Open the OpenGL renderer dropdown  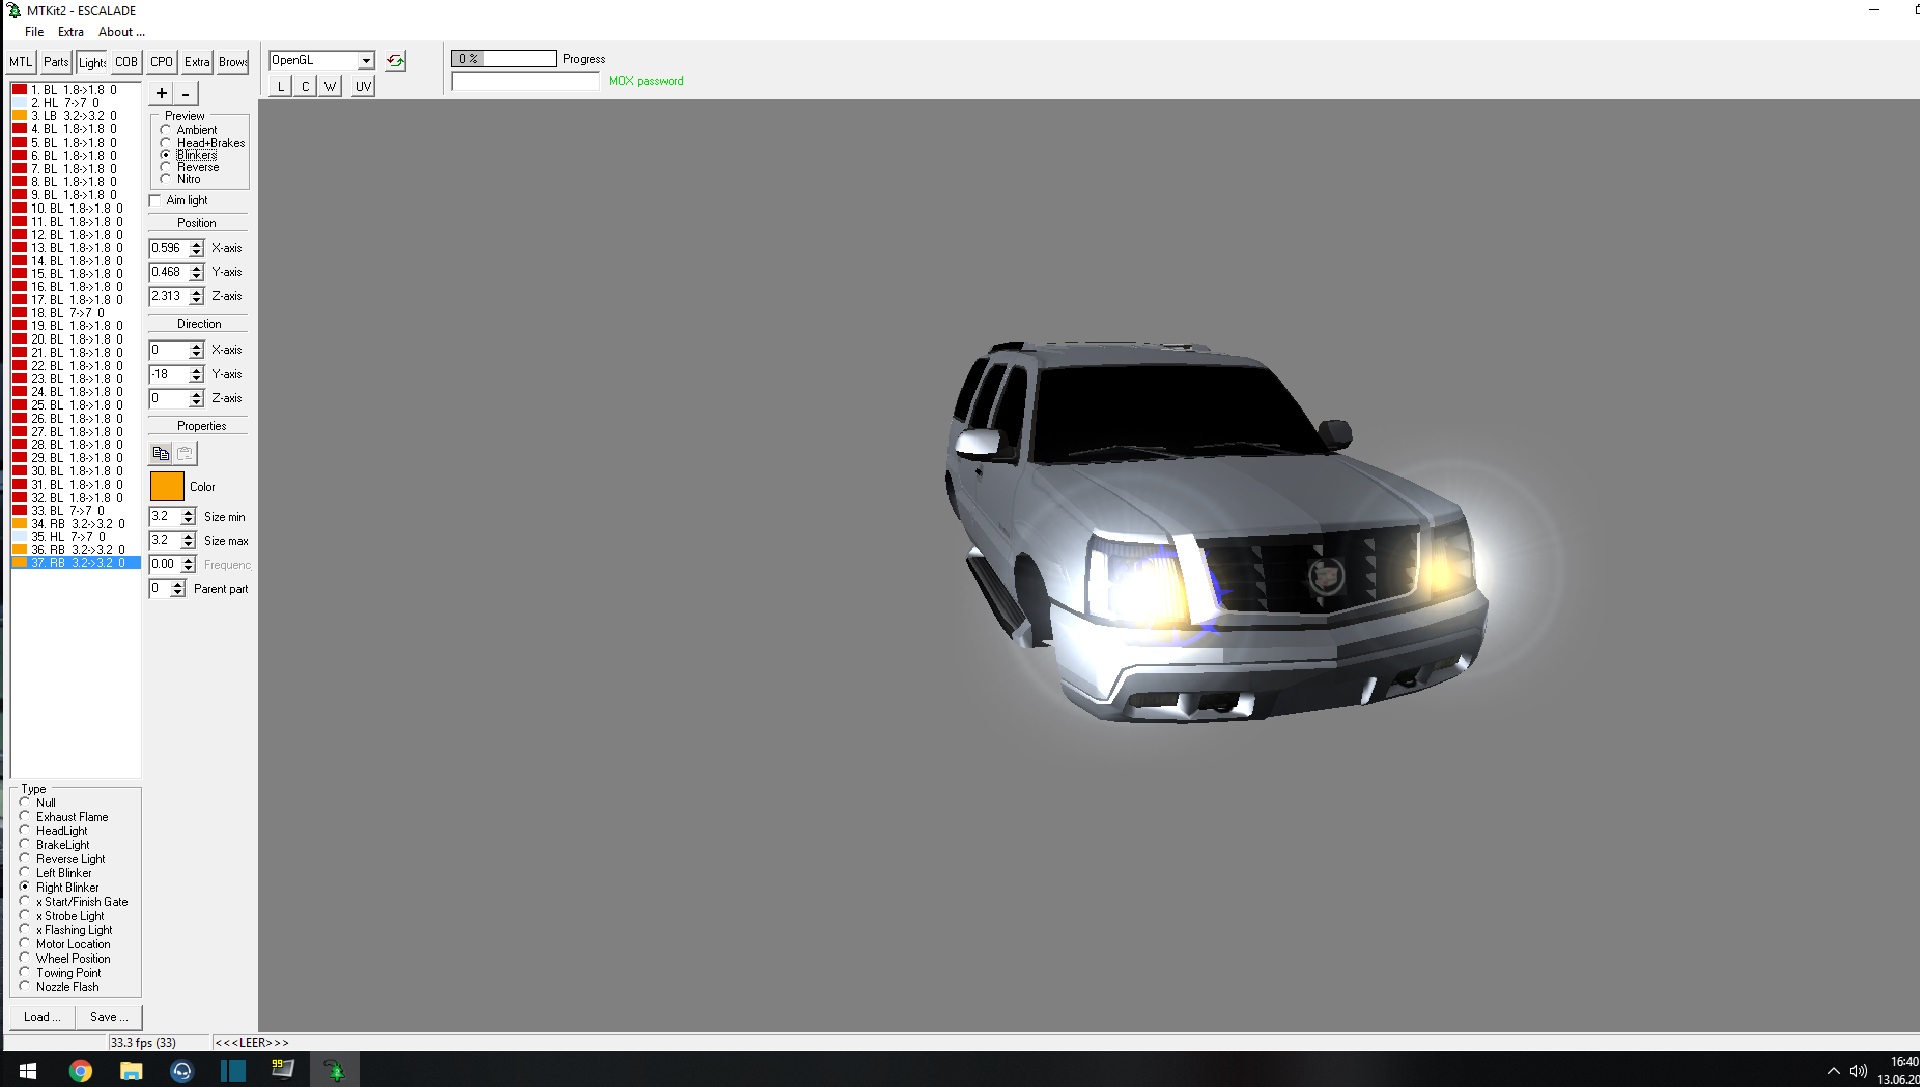[x=366, y=61]
